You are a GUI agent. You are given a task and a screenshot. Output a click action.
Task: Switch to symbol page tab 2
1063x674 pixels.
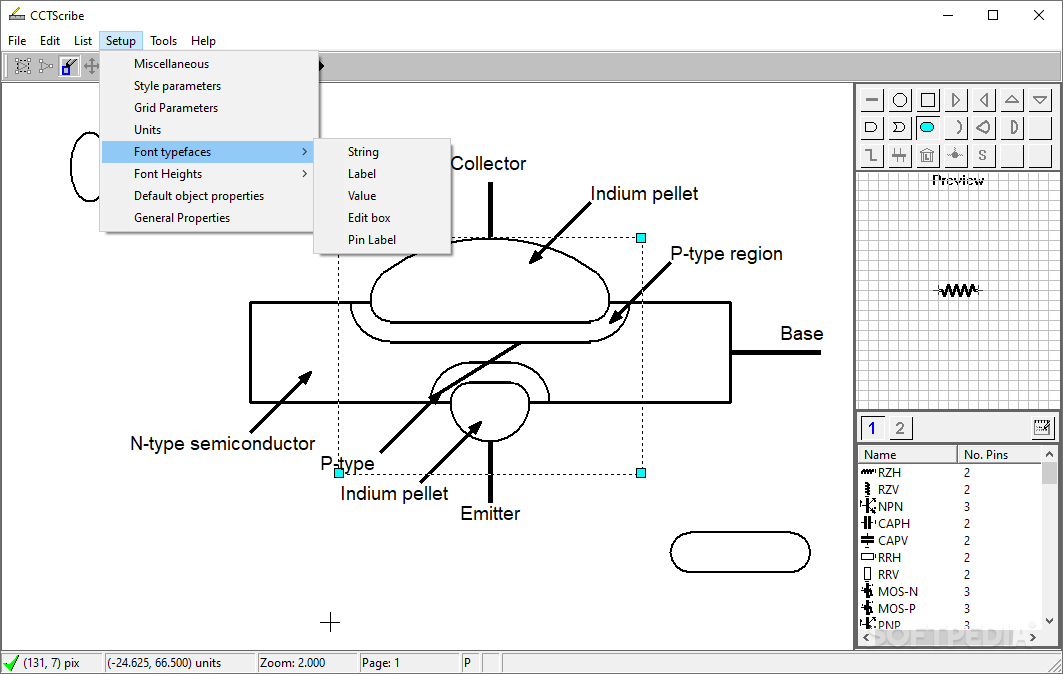(900, 428)
